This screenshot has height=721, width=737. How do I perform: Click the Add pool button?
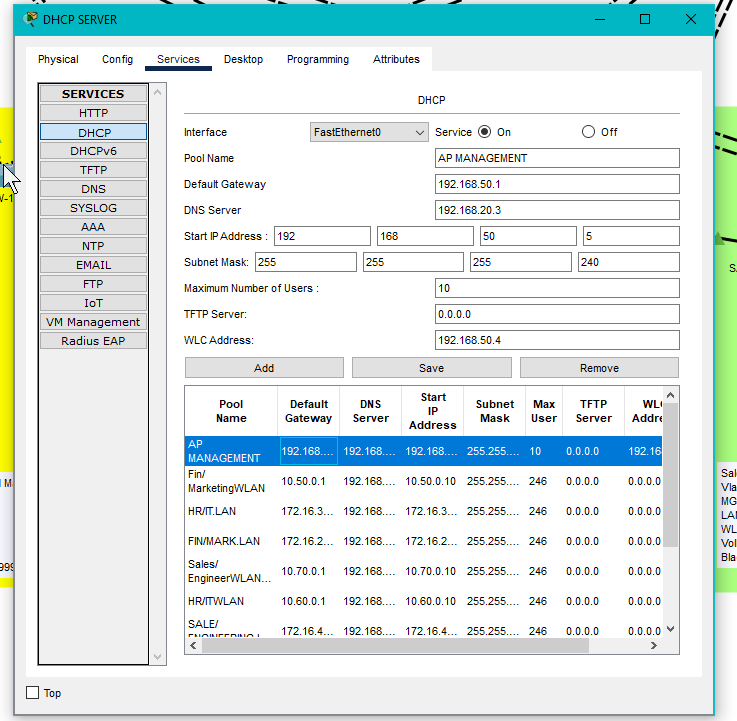(264, 368)
